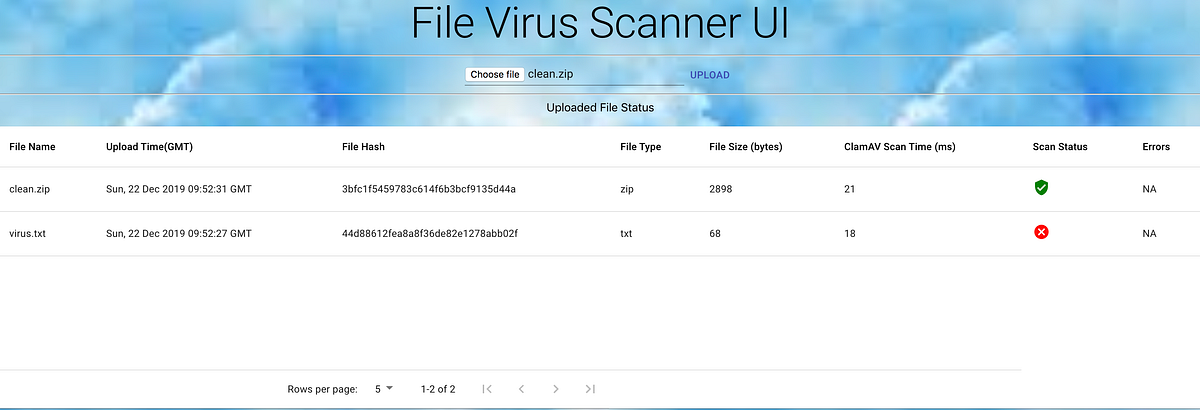Click the Upload Time(GMT) column header

[x=149, y=147]
